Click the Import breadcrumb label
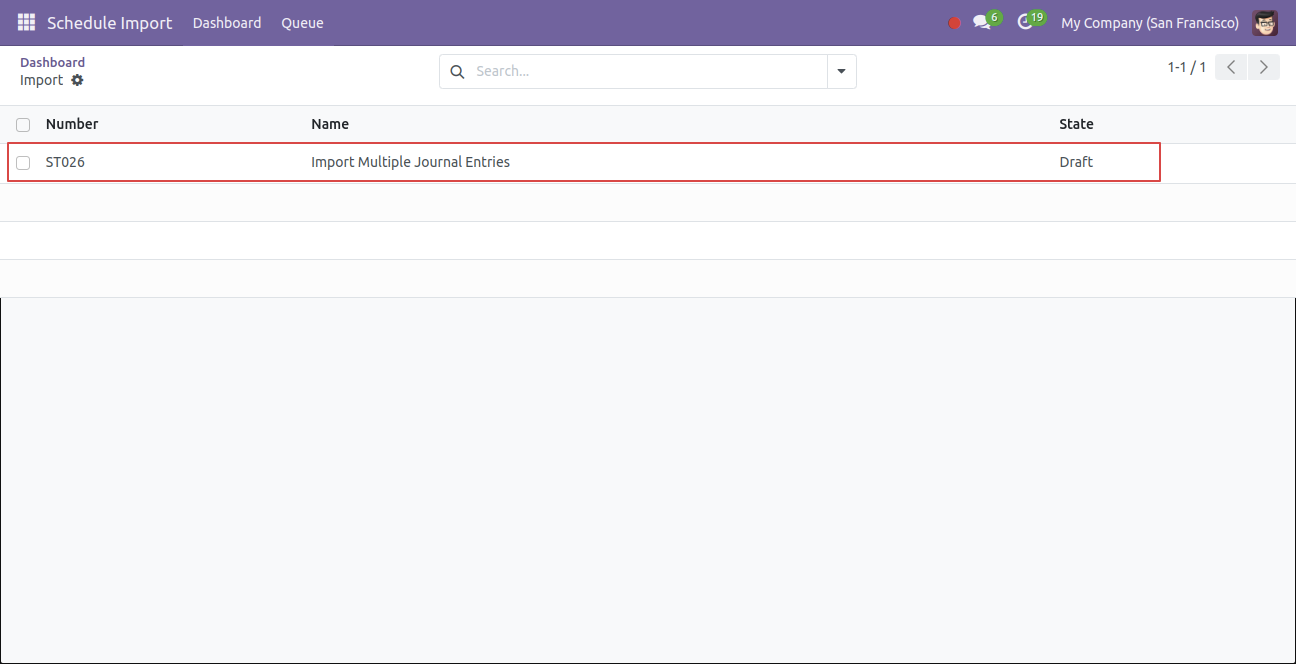The width and height of the screenshot is (1296, 664). (x=41, y=80)
